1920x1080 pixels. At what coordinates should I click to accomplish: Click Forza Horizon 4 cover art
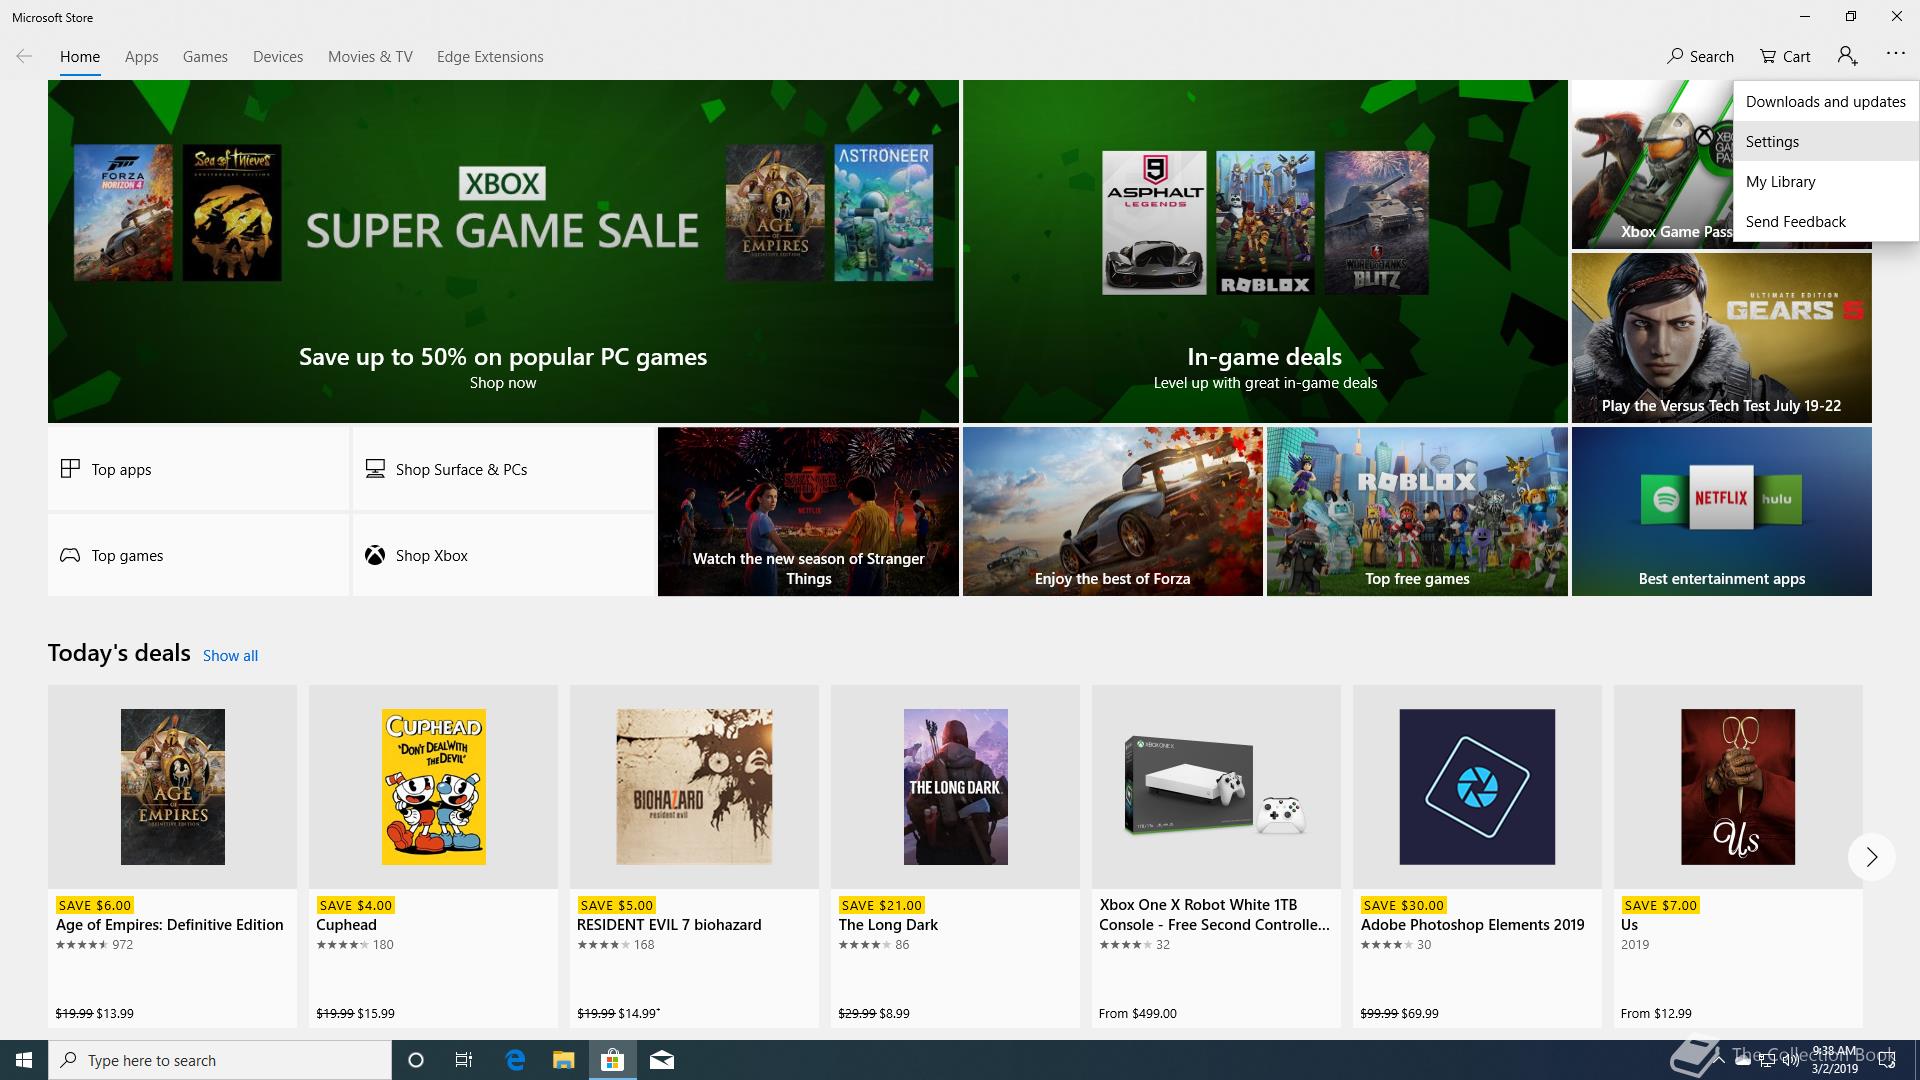123,212
